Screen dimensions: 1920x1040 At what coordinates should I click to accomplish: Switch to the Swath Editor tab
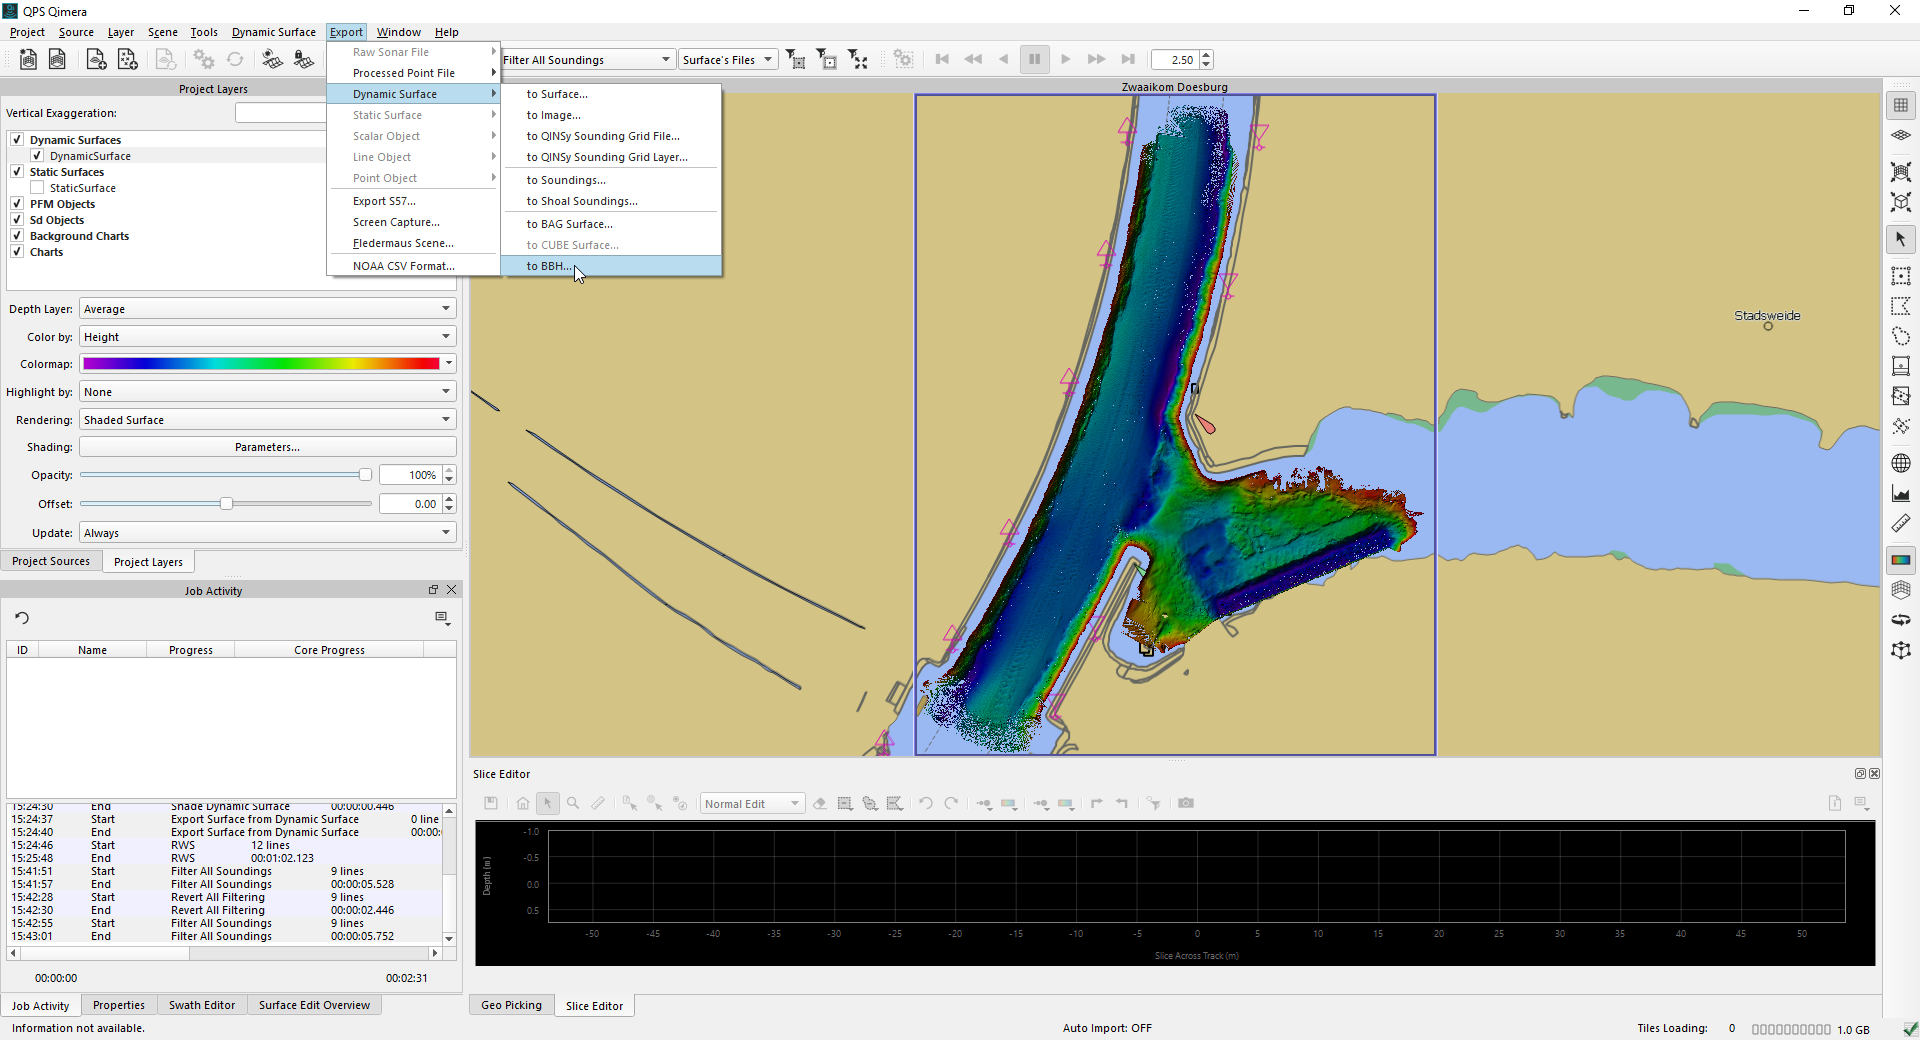[x=202, y=1005]
